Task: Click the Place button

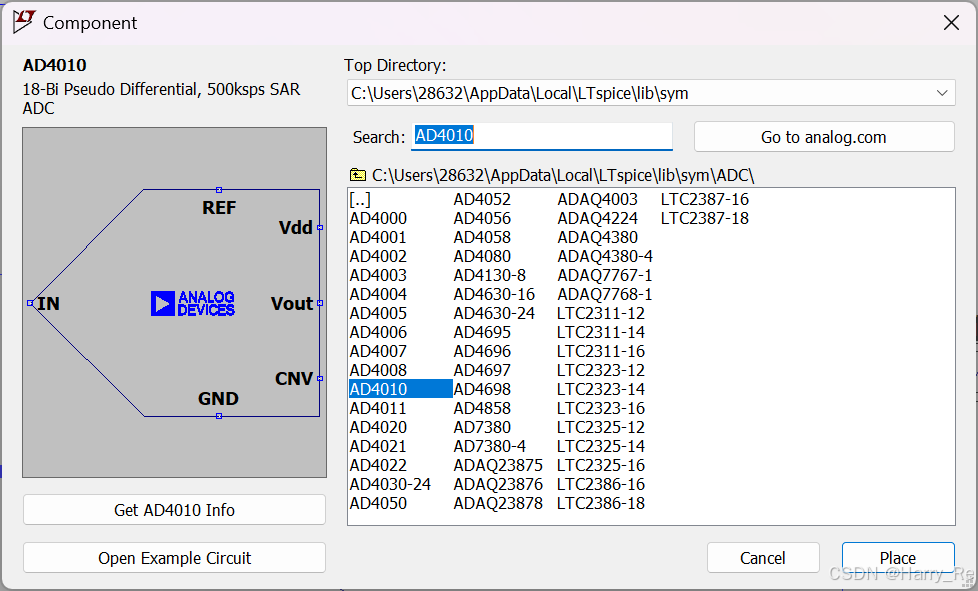Action: coord(898,558)
